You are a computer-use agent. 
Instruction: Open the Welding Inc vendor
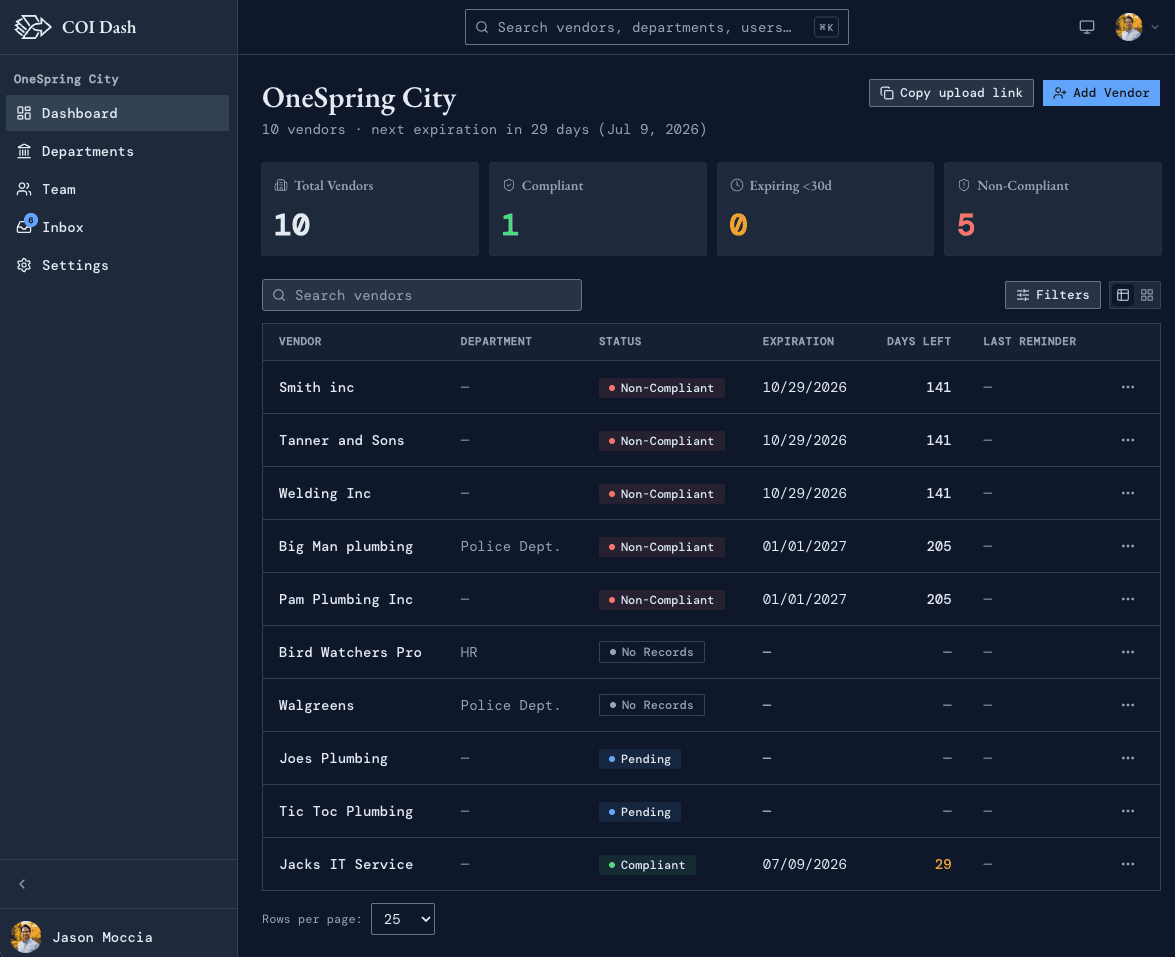pos(324,493)
